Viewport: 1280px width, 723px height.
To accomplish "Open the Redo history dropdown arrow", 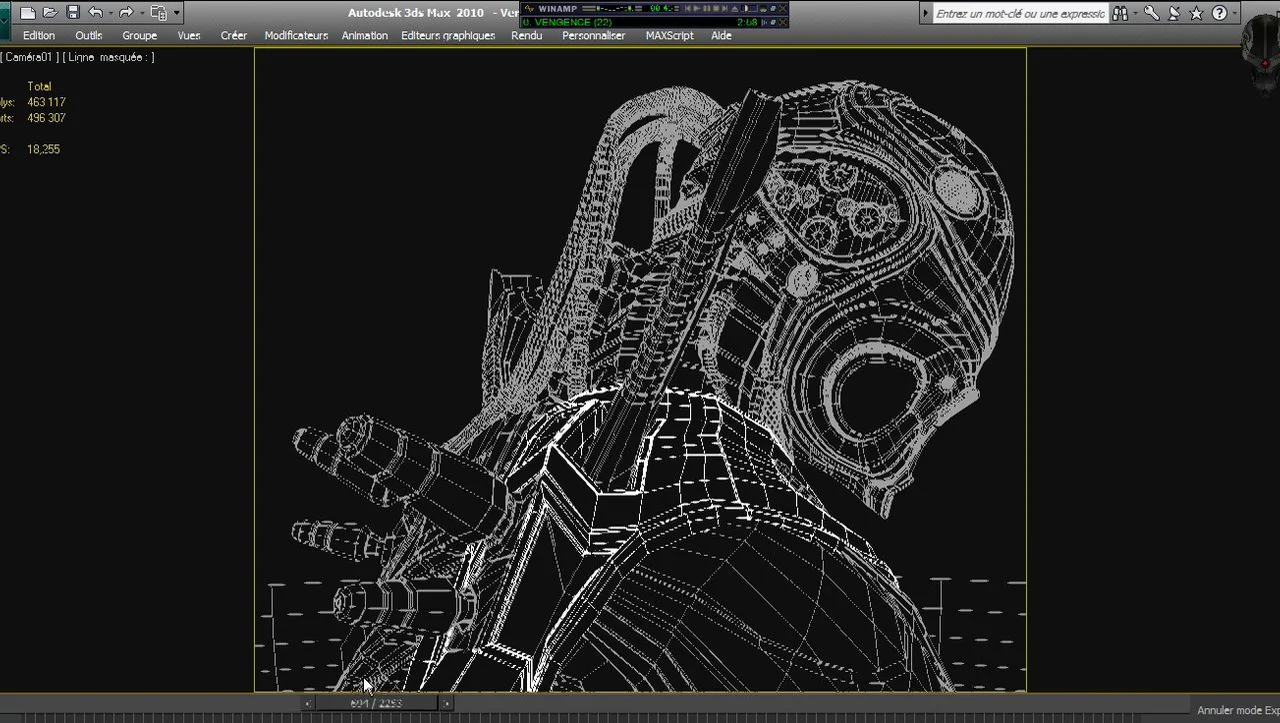I will (x=142, y=13).
